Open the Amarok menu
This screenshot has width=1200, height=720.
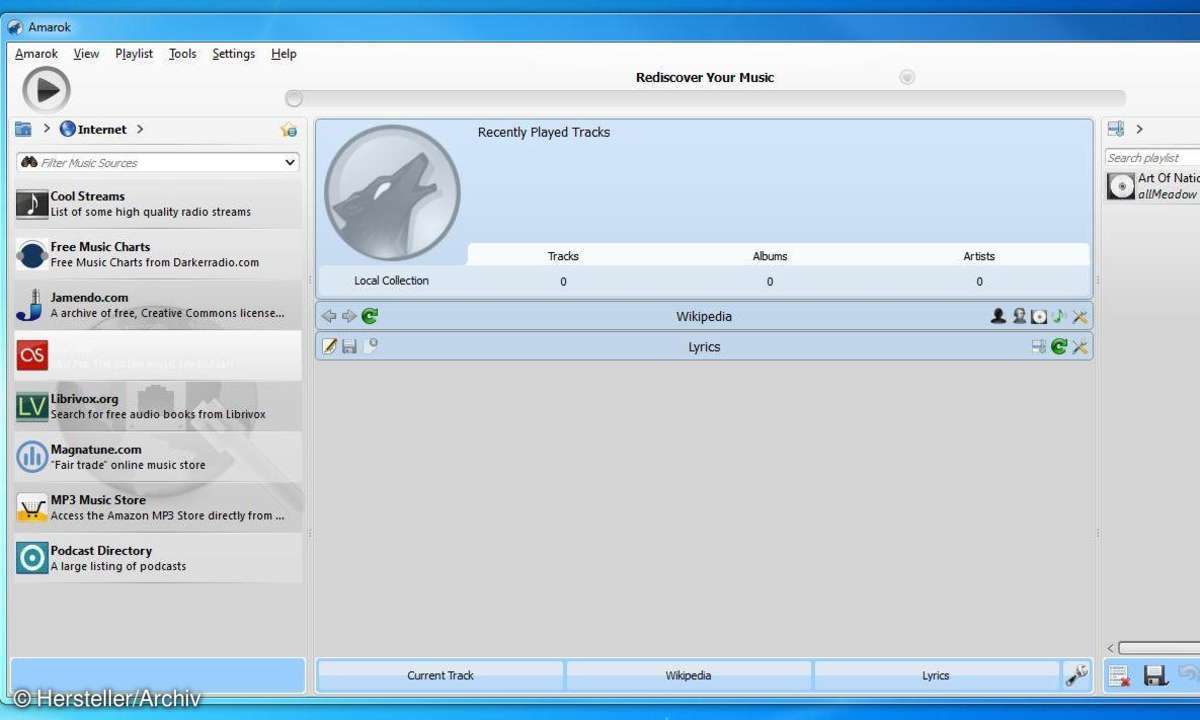[x=37, y=54]
